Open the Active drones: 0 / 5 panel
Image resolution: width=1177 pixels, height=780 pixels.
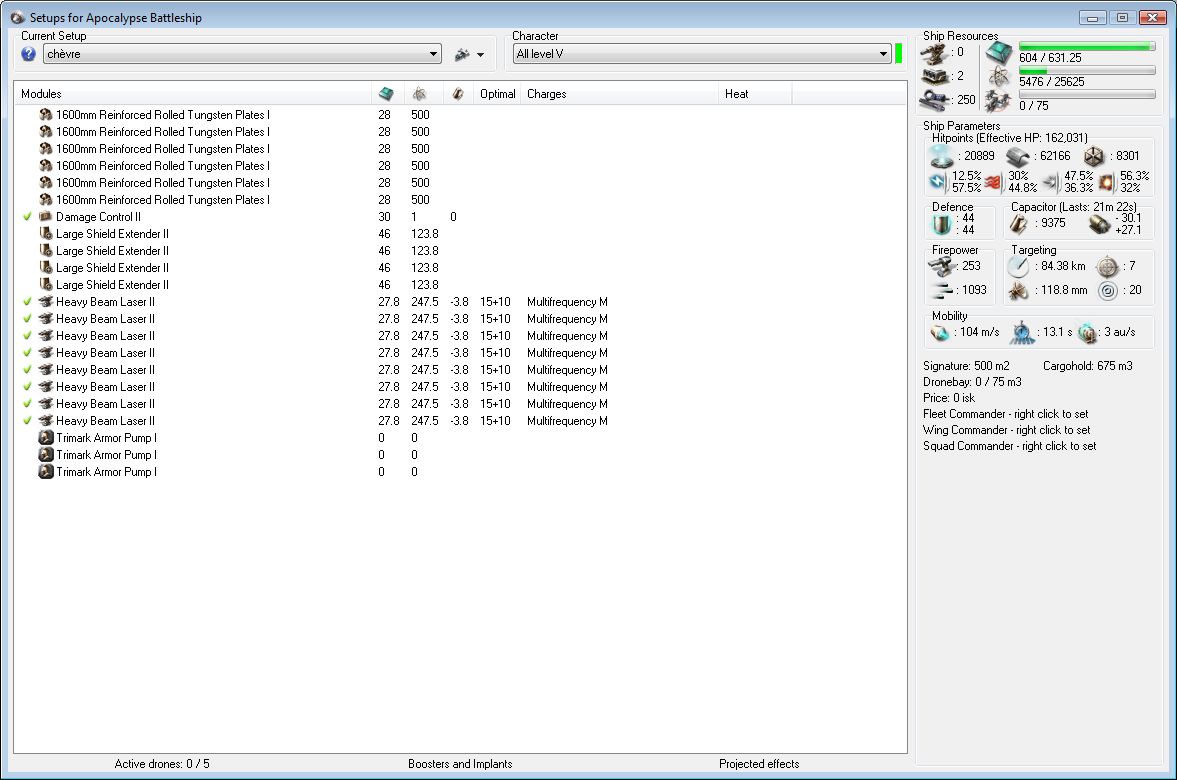click(162, 763)
